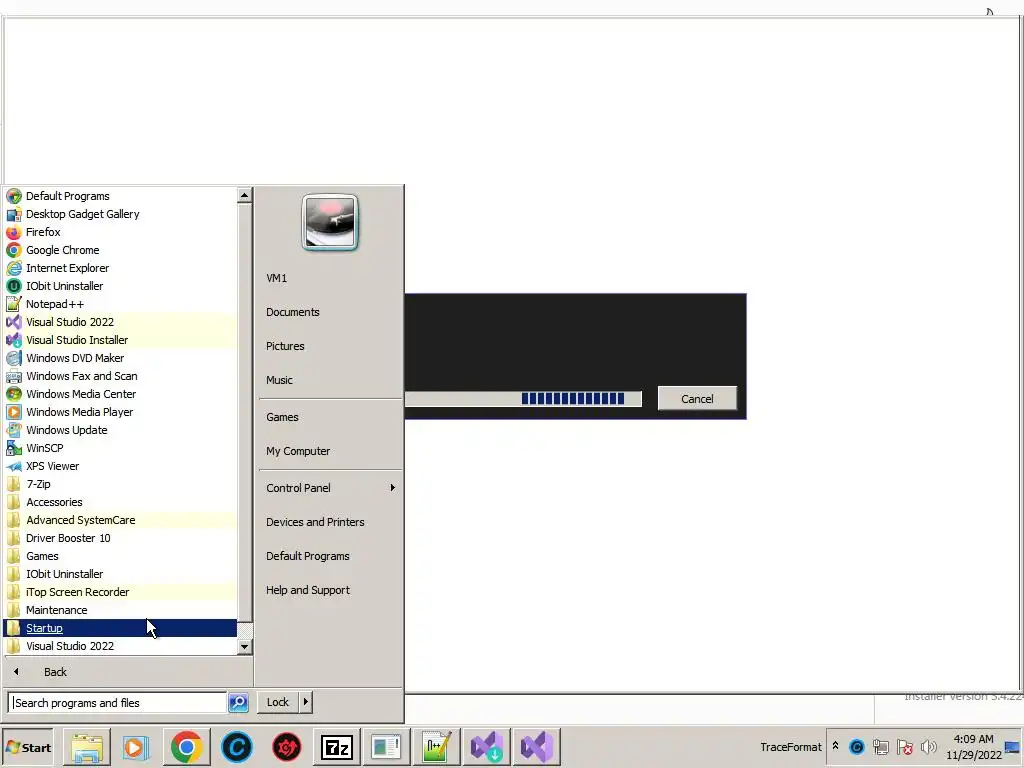Viewport: 1024px width, 768px height.
Task: Click the volume speaker tray icon
Action: pos(928,746)
